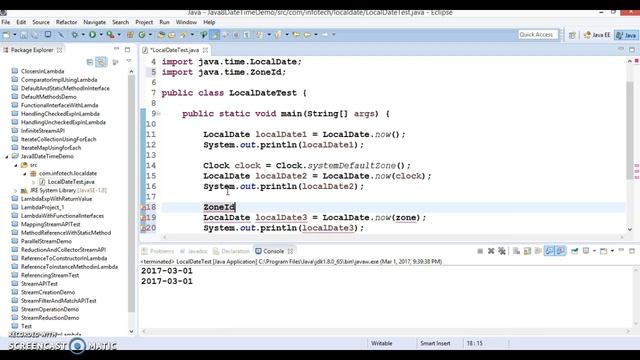Collapse the src folder node

[x=16, y=165]
